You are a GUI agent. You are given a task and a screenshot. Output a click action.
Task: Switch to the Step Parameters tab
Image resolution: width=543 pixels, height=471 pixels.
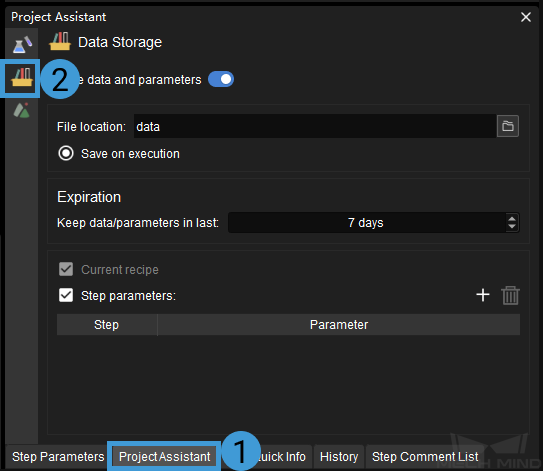click(58, 456)
